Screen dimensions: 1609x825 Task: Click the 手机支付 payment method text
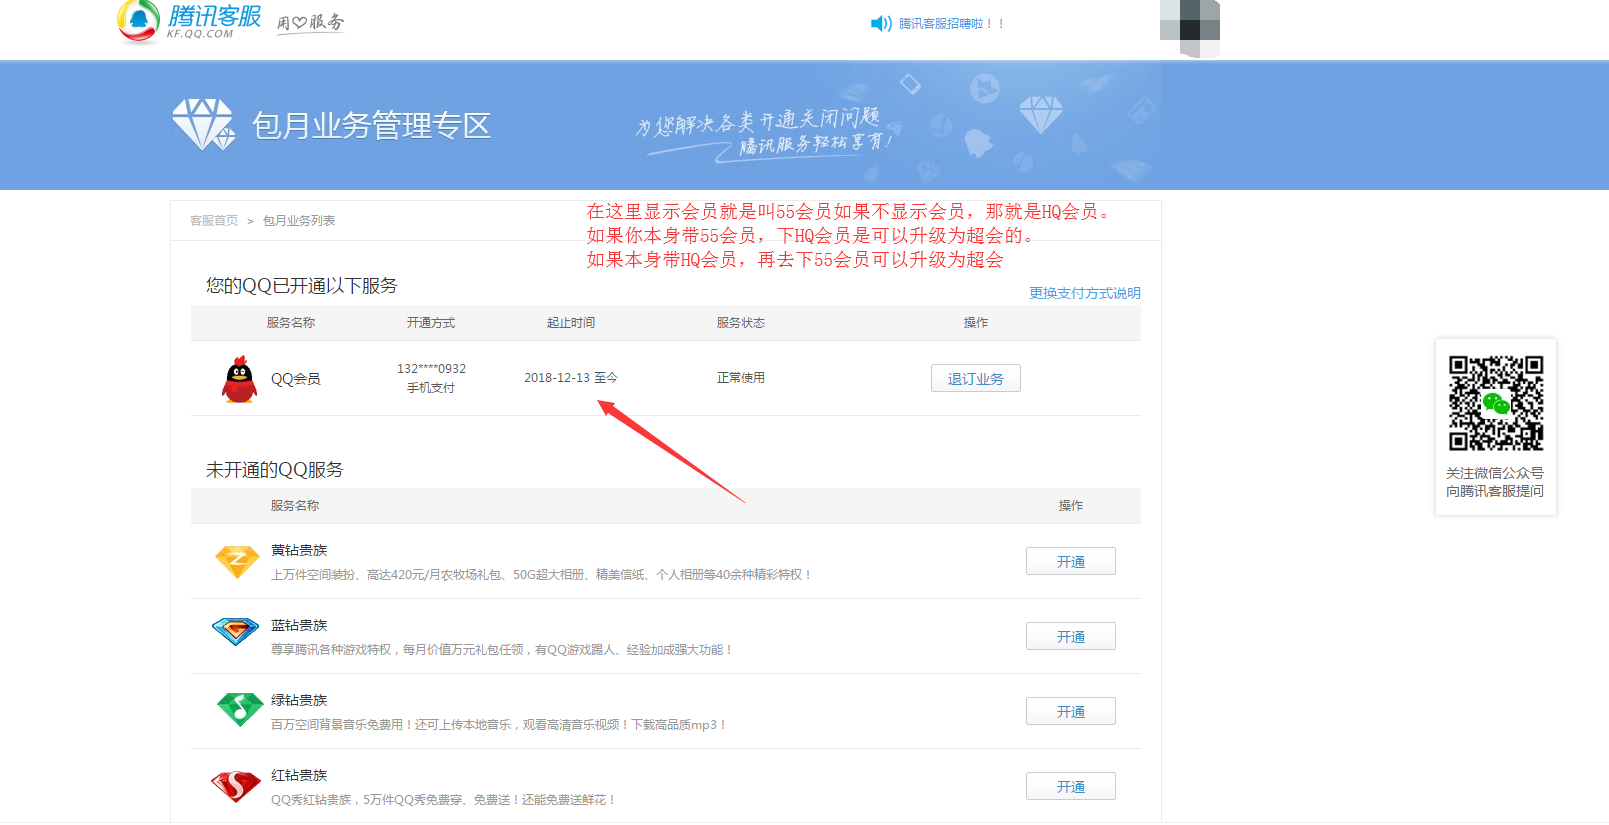point(431,388)
